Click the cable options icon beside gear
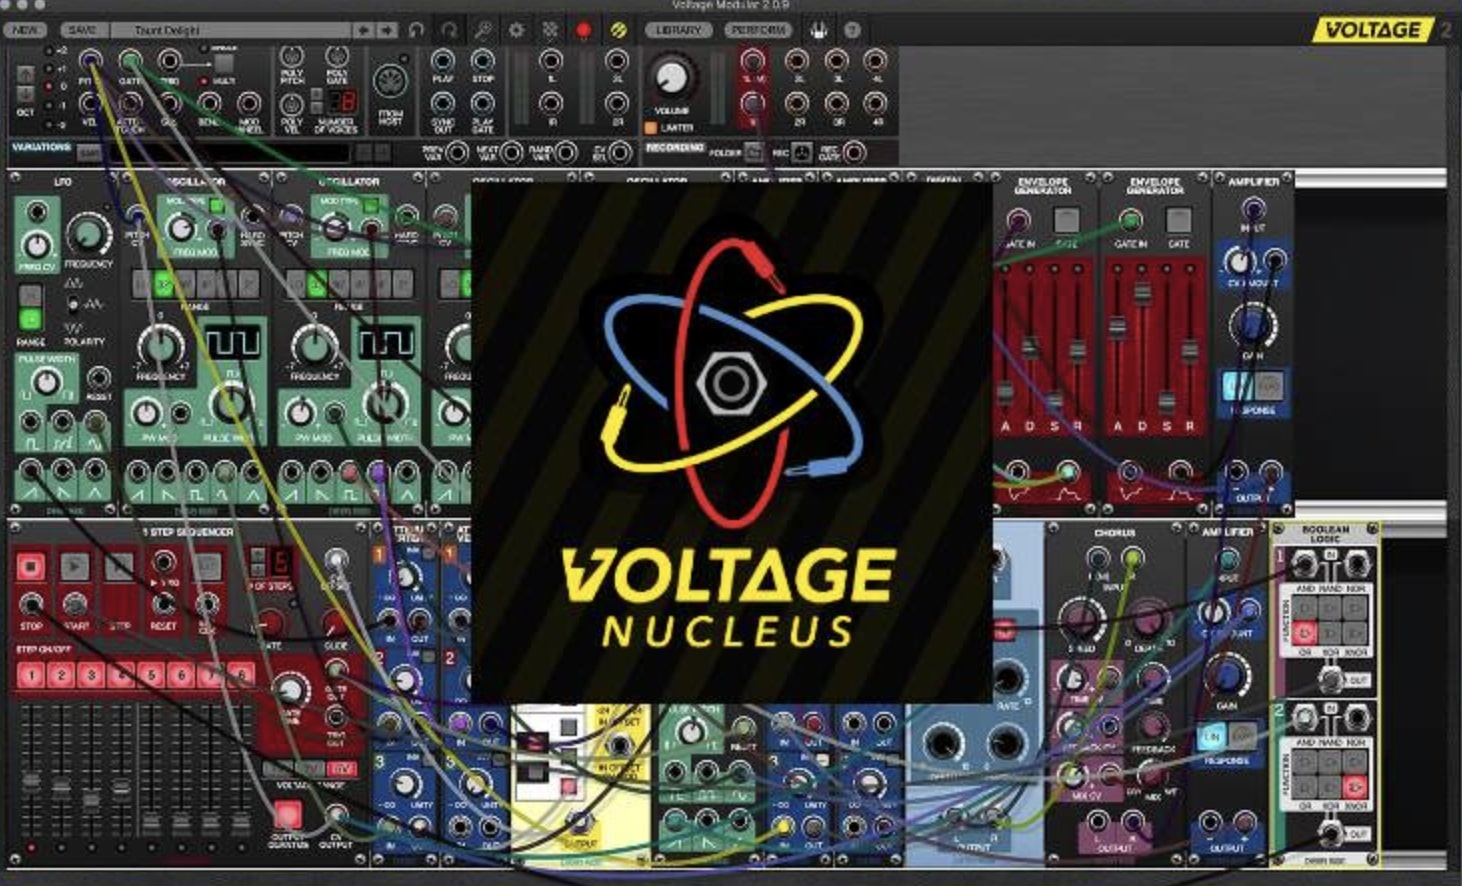Image resolution: width=1462 pixels, height=886 pixels. pyautogui.click(x=550, y=30)
